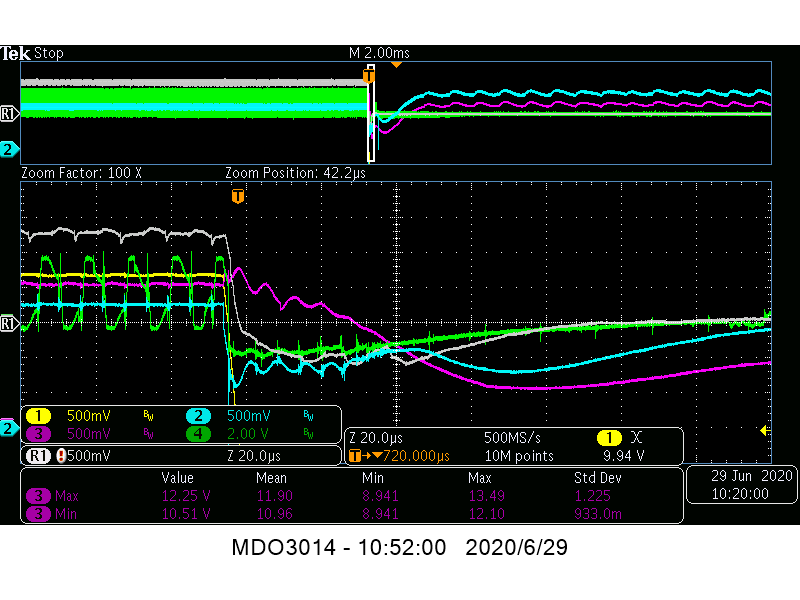800x600 pixels.
Task: Click the Zoom Factor: 100 X label
Action: 81,173
